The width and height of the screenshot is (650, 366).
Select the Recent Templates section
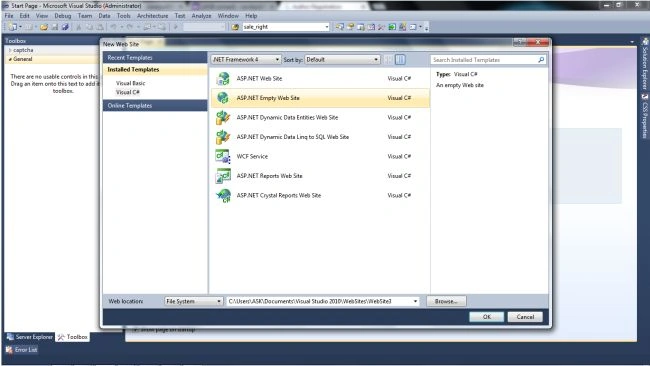click(x=155, y=58)
